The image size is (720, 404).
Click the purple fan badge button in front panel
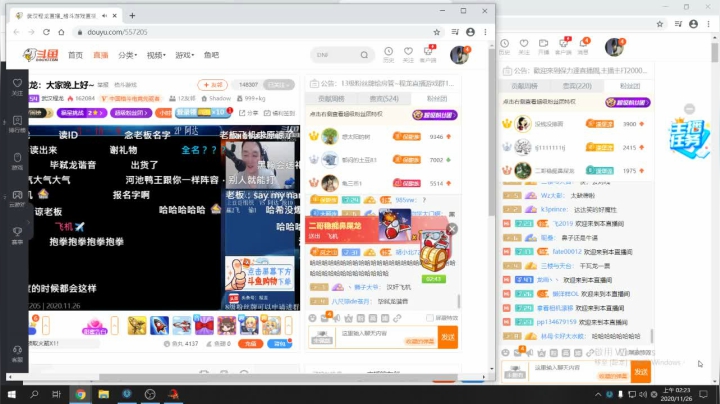[434, 115]
